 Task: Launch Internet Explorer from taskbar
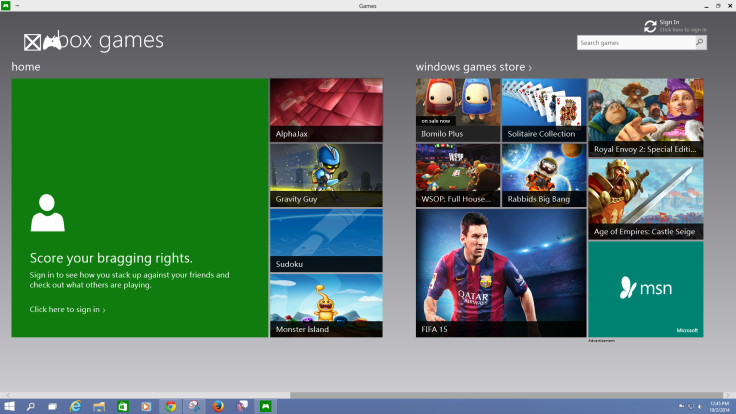coord(75,406)
